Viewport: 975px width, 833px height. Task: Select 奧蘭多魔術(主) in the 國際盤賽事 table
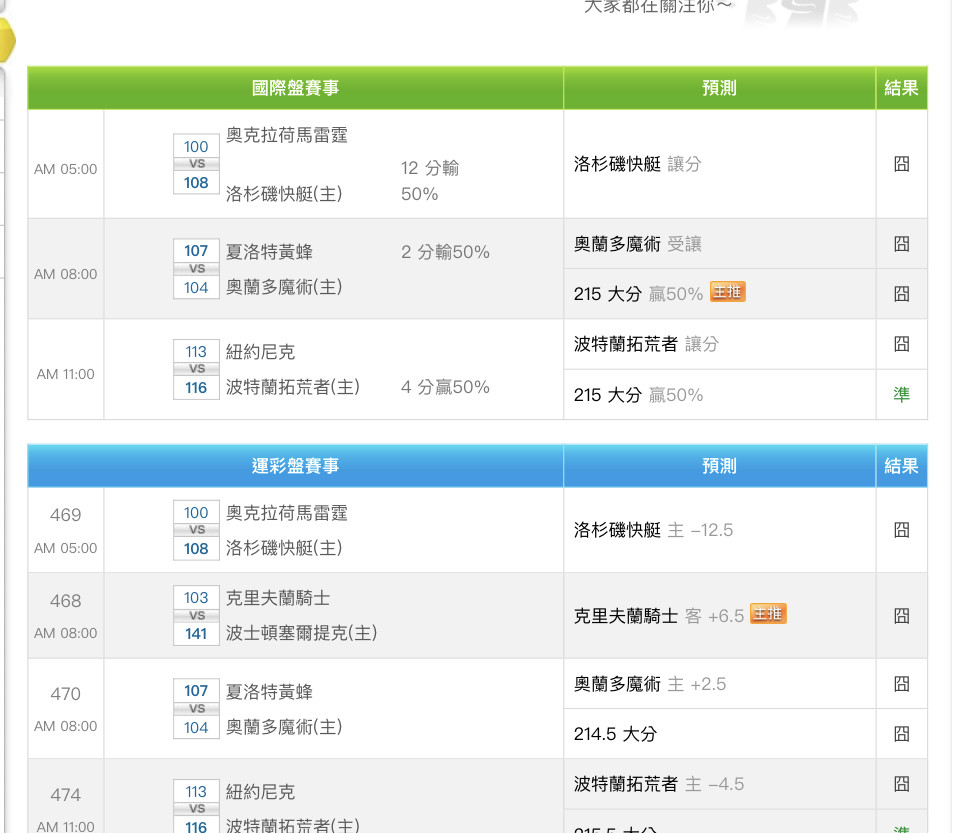click(x=284, y=287)
